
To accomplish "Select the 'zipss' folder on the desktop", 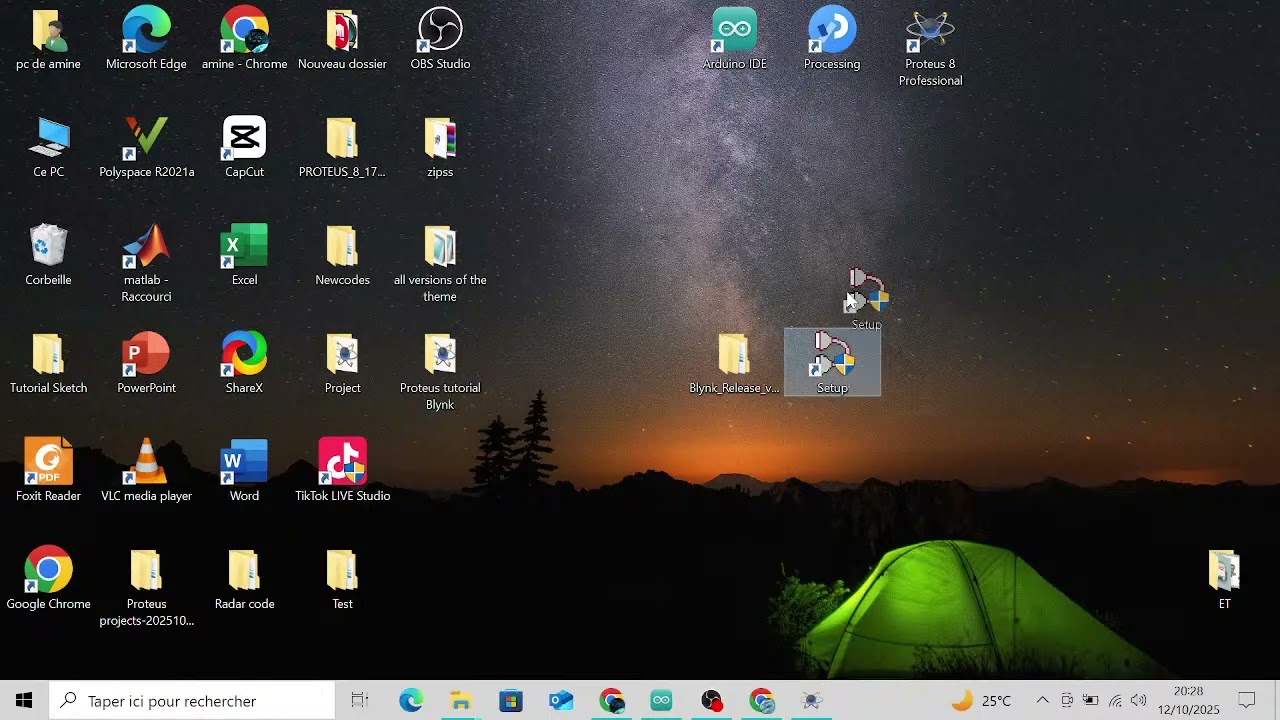I will pyautogui.click(x=440, y=148).
